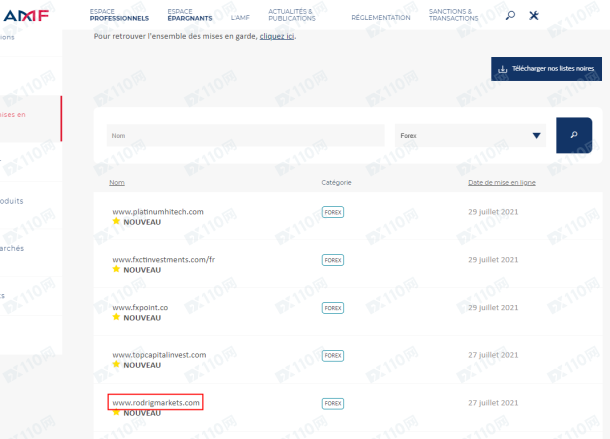Open the www.rodrigmarkets.com entry
The image size is (610, 439).
[156, 402]
